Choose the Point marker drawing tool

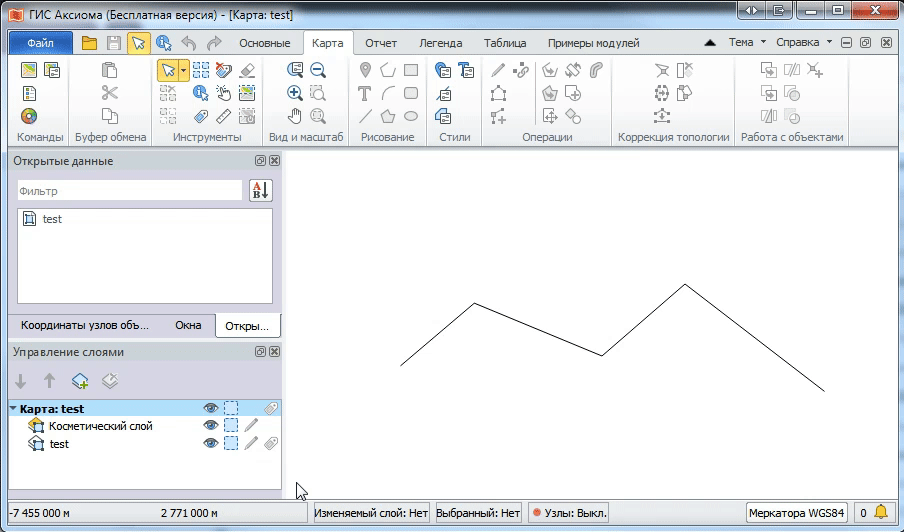pyautogui.click(x=365, y=70)
